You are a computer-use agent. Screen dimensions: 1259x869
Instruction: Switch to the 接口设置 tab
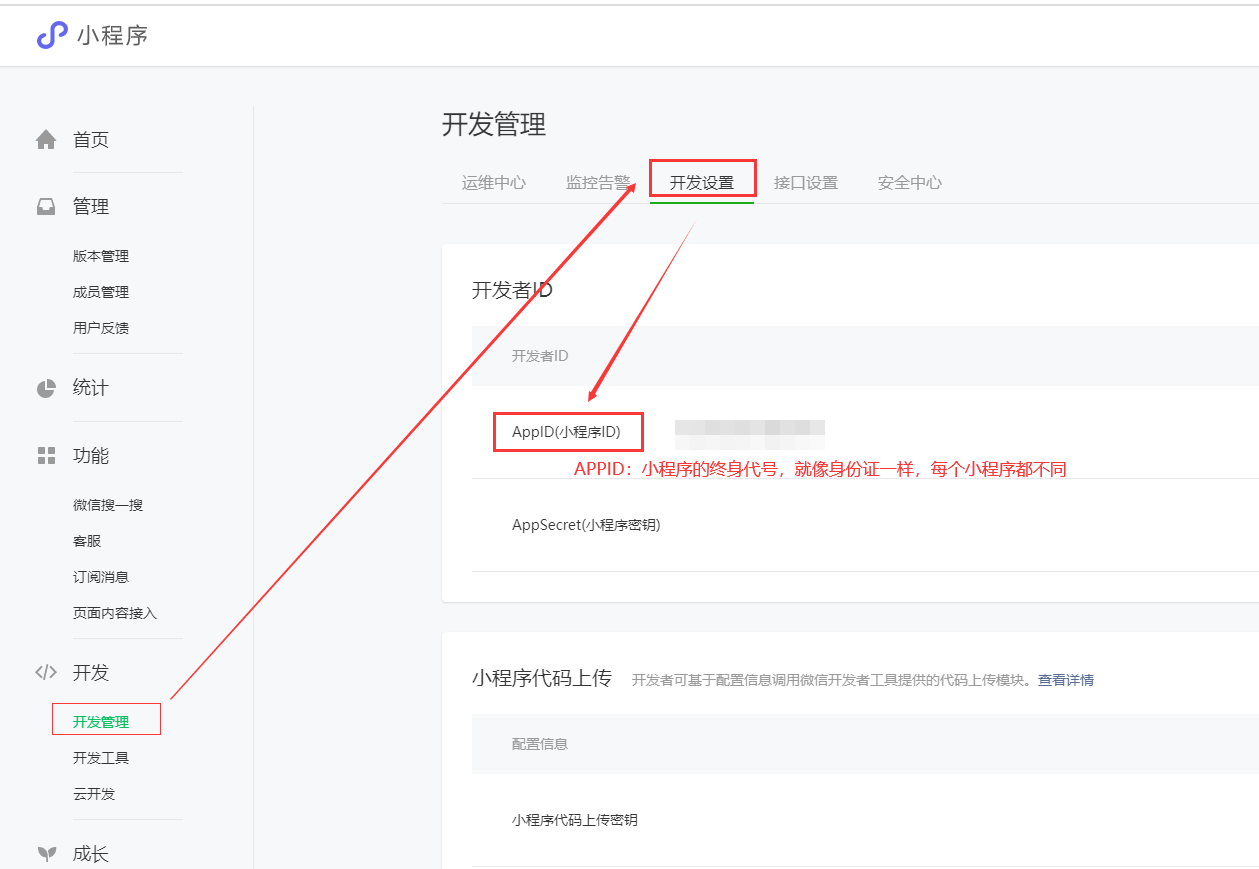(806, 183)
